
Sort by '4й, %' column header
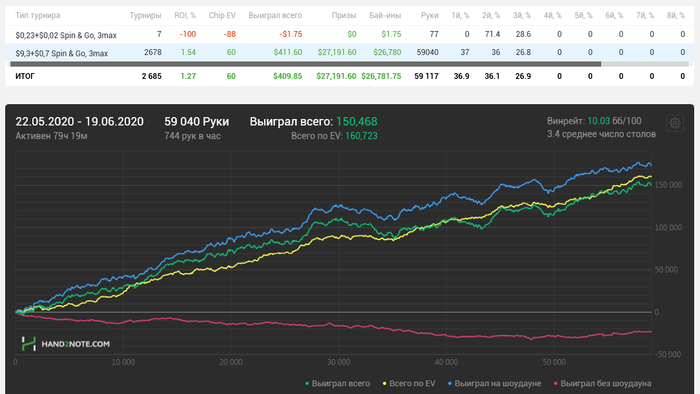(x=553, y=15)
